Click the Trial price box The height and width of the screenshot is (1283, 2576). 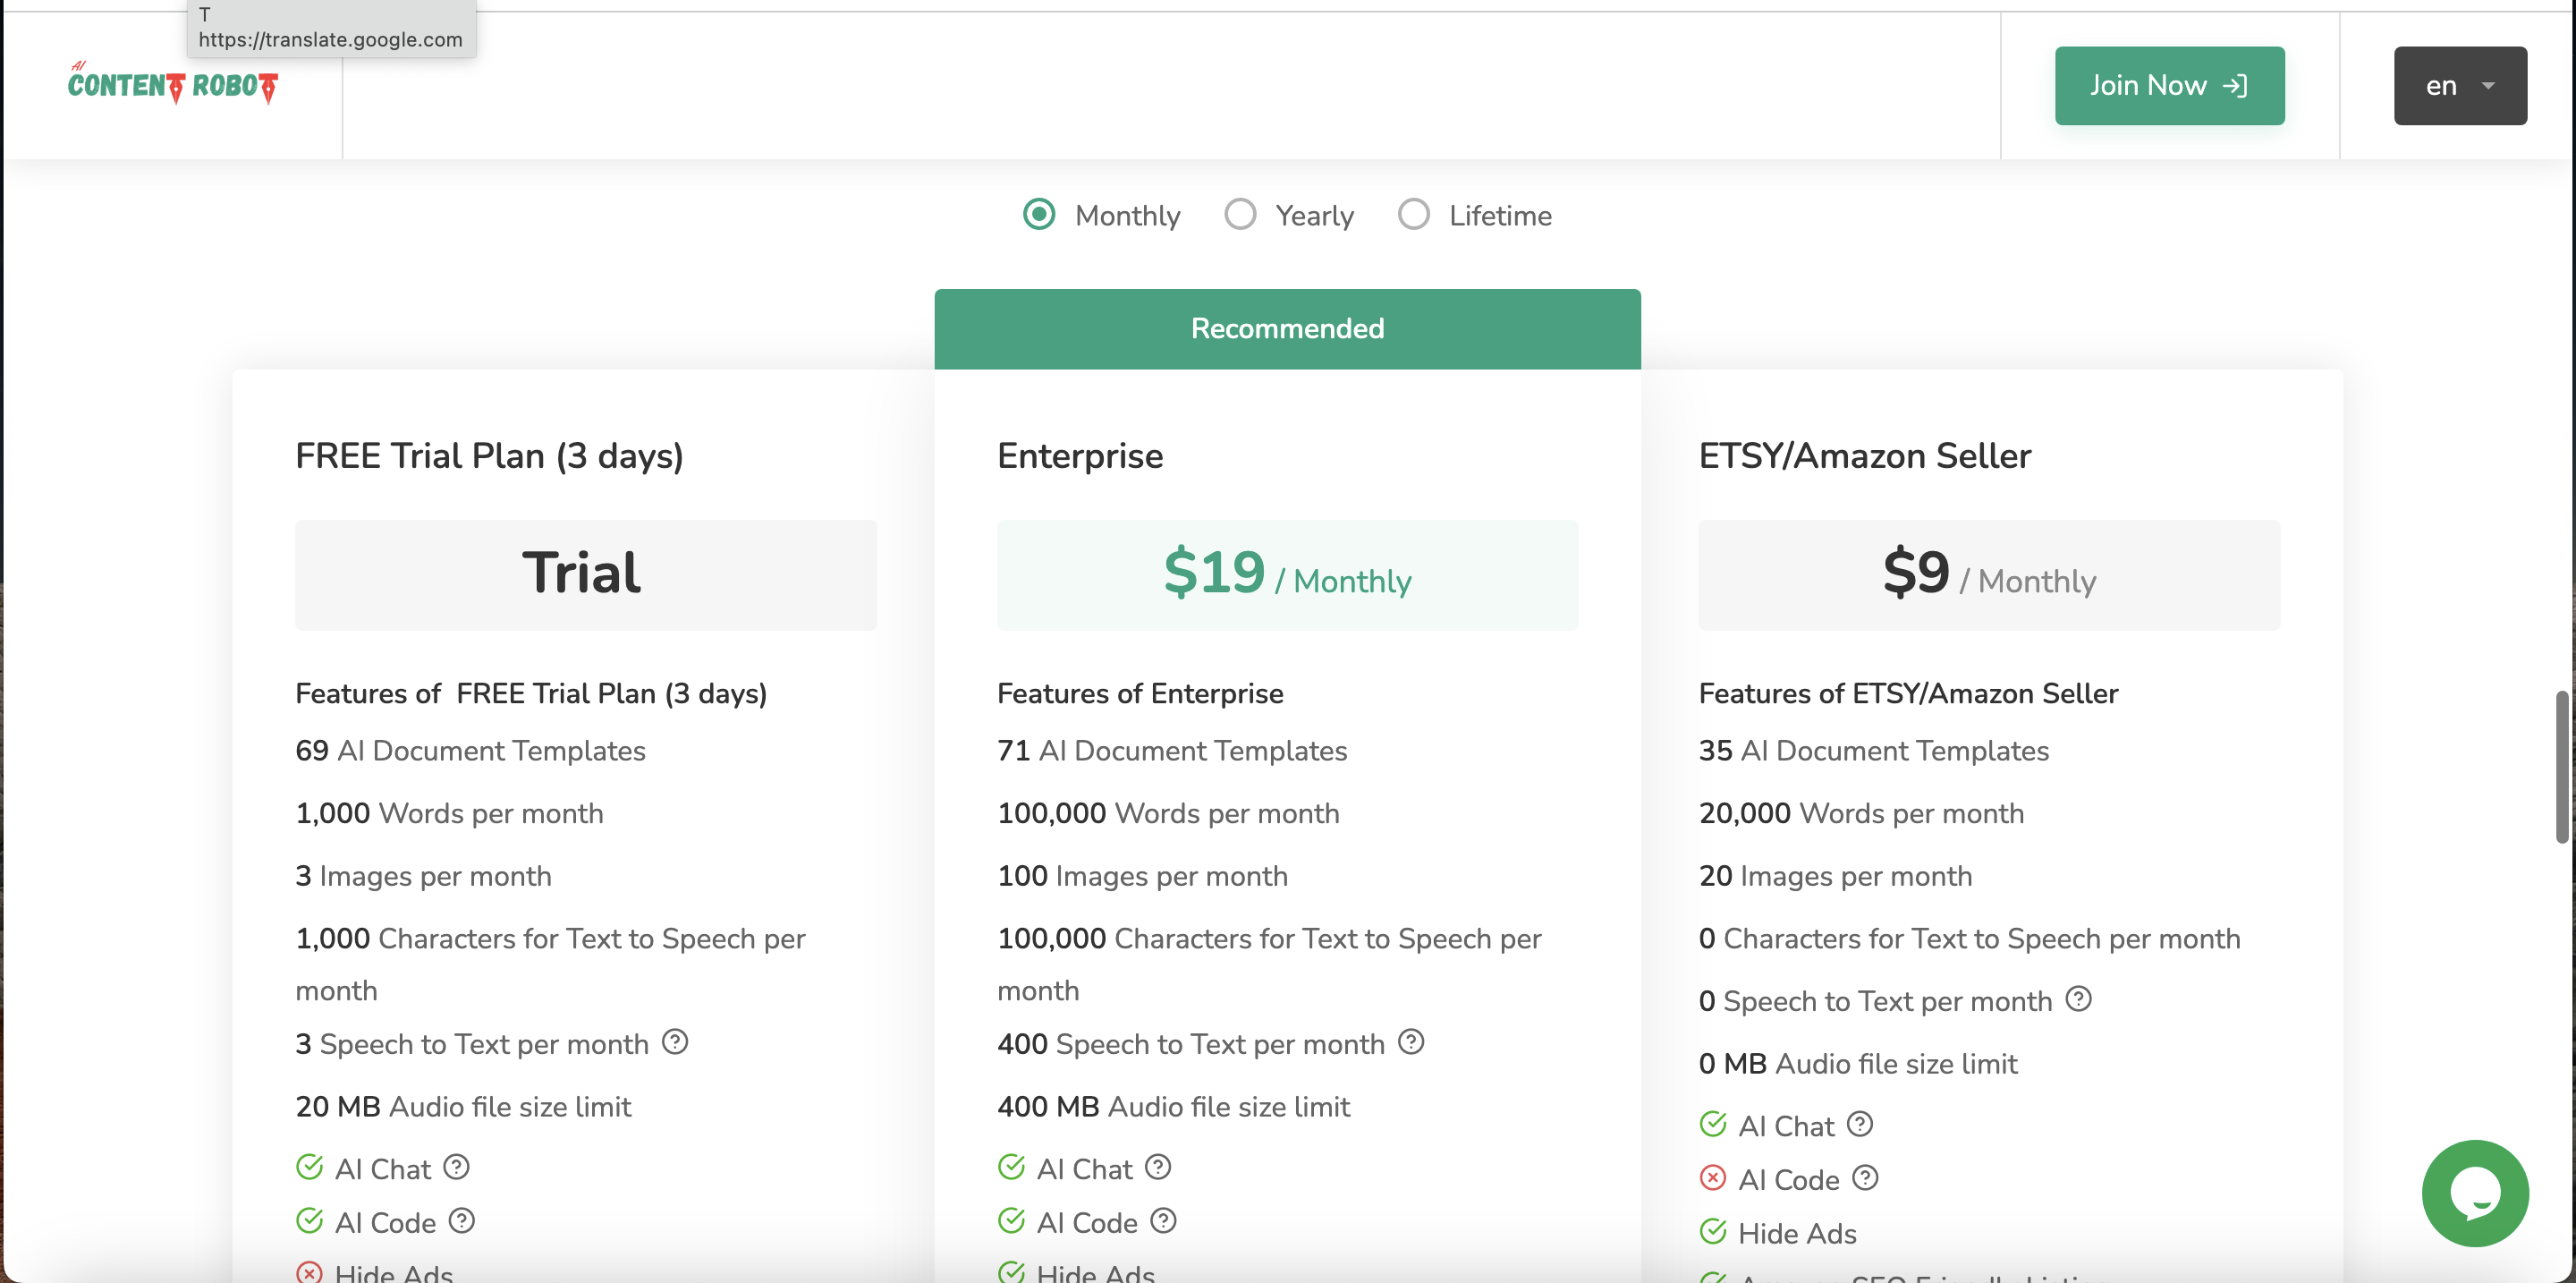tap(585, 575)
